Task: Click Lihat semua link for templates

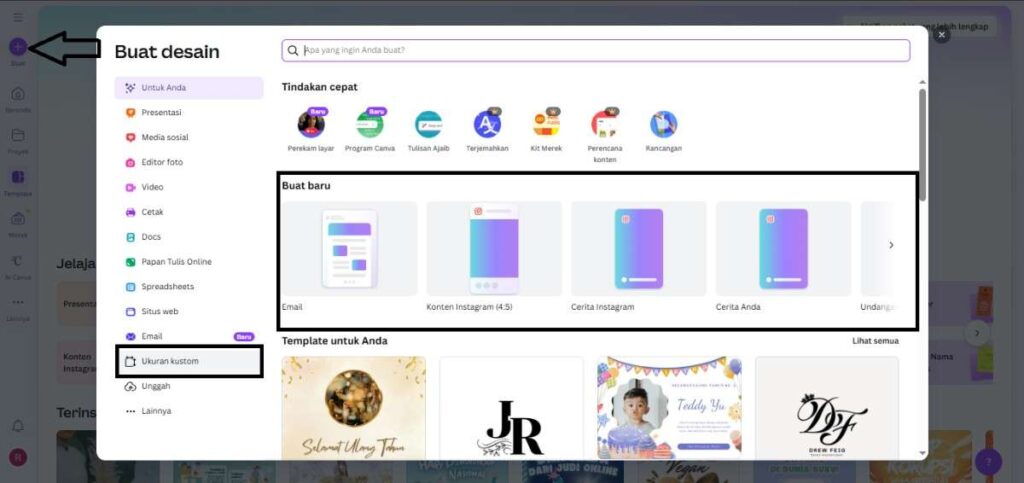Action: click(x=875, y=341)
